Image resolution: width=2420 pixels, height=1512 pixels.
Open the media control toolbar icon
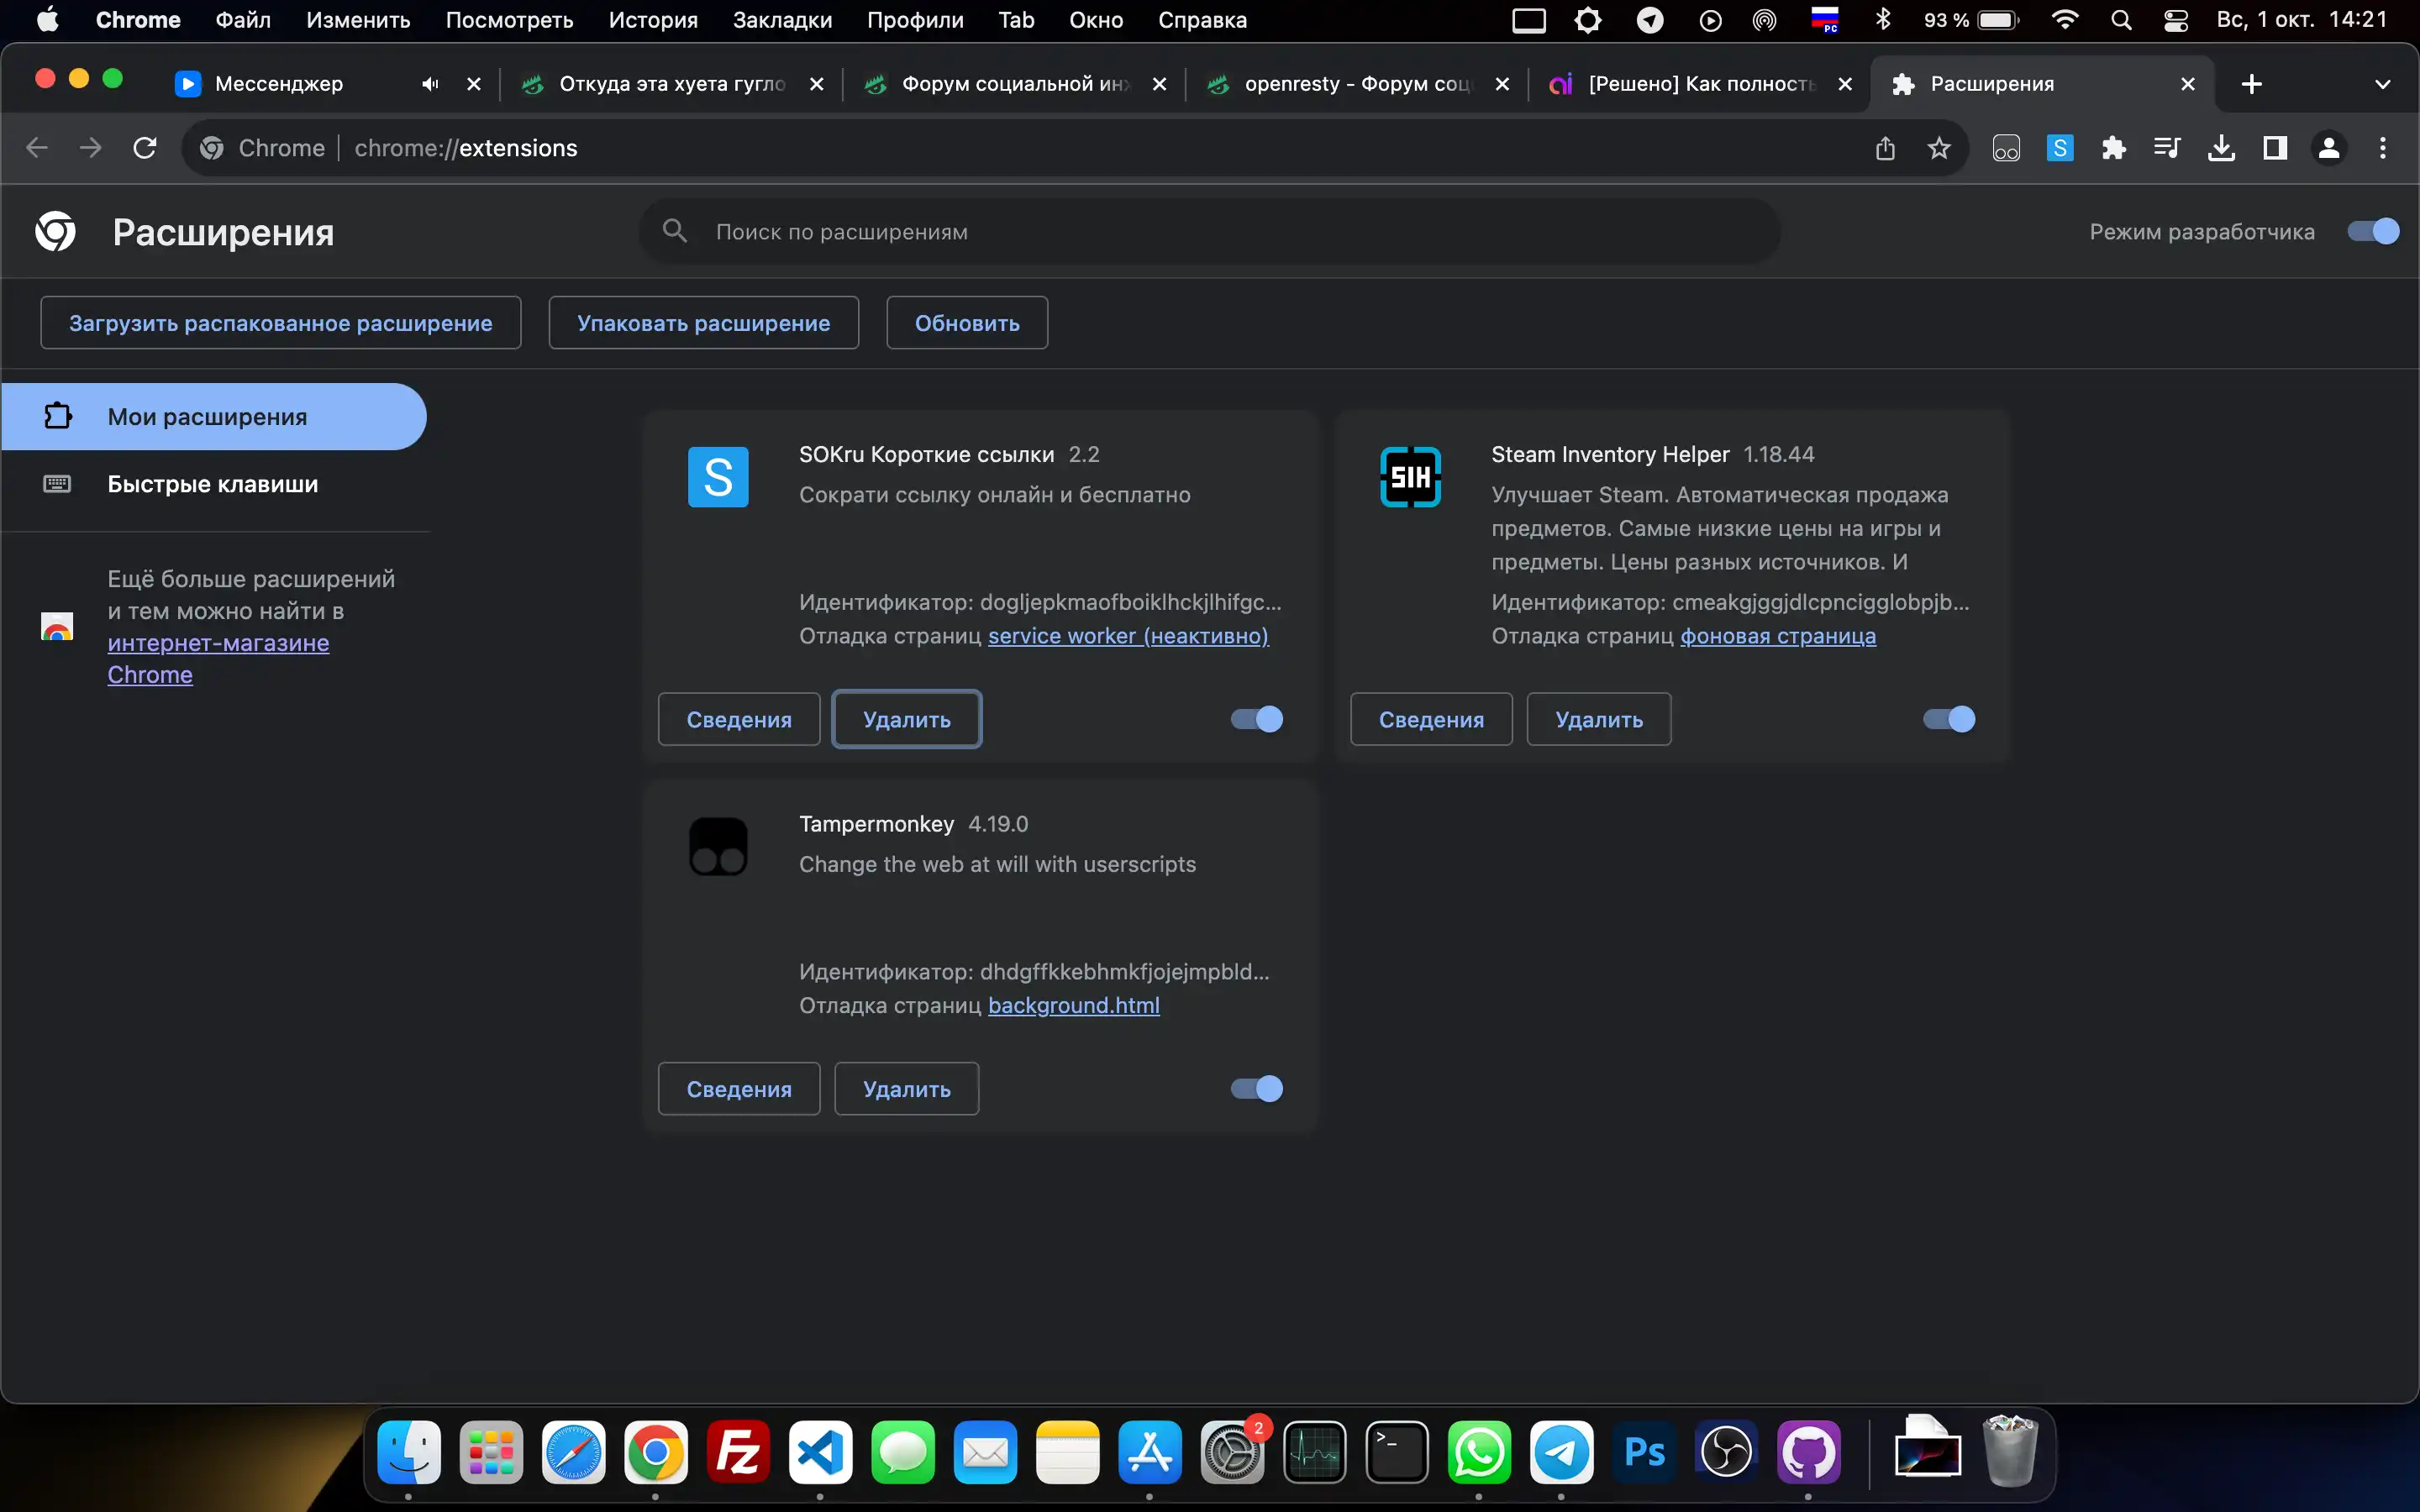click(x=2167, y=148)
